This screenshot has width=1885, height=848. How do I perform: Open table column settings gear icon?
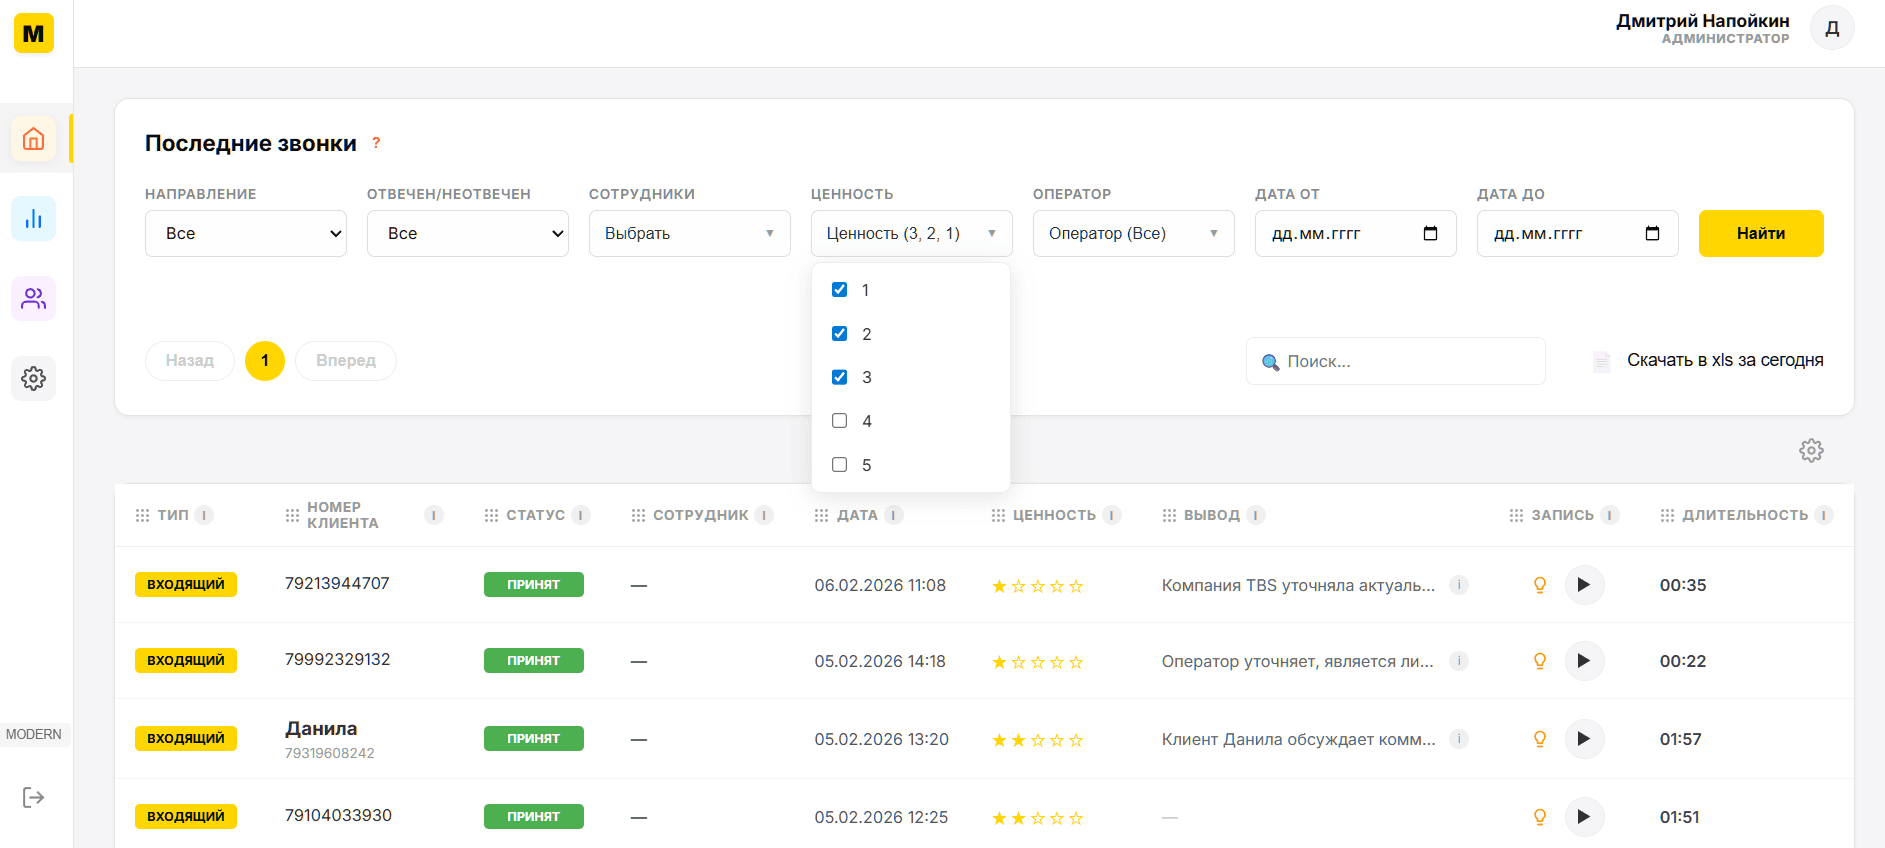[1811, 451]
